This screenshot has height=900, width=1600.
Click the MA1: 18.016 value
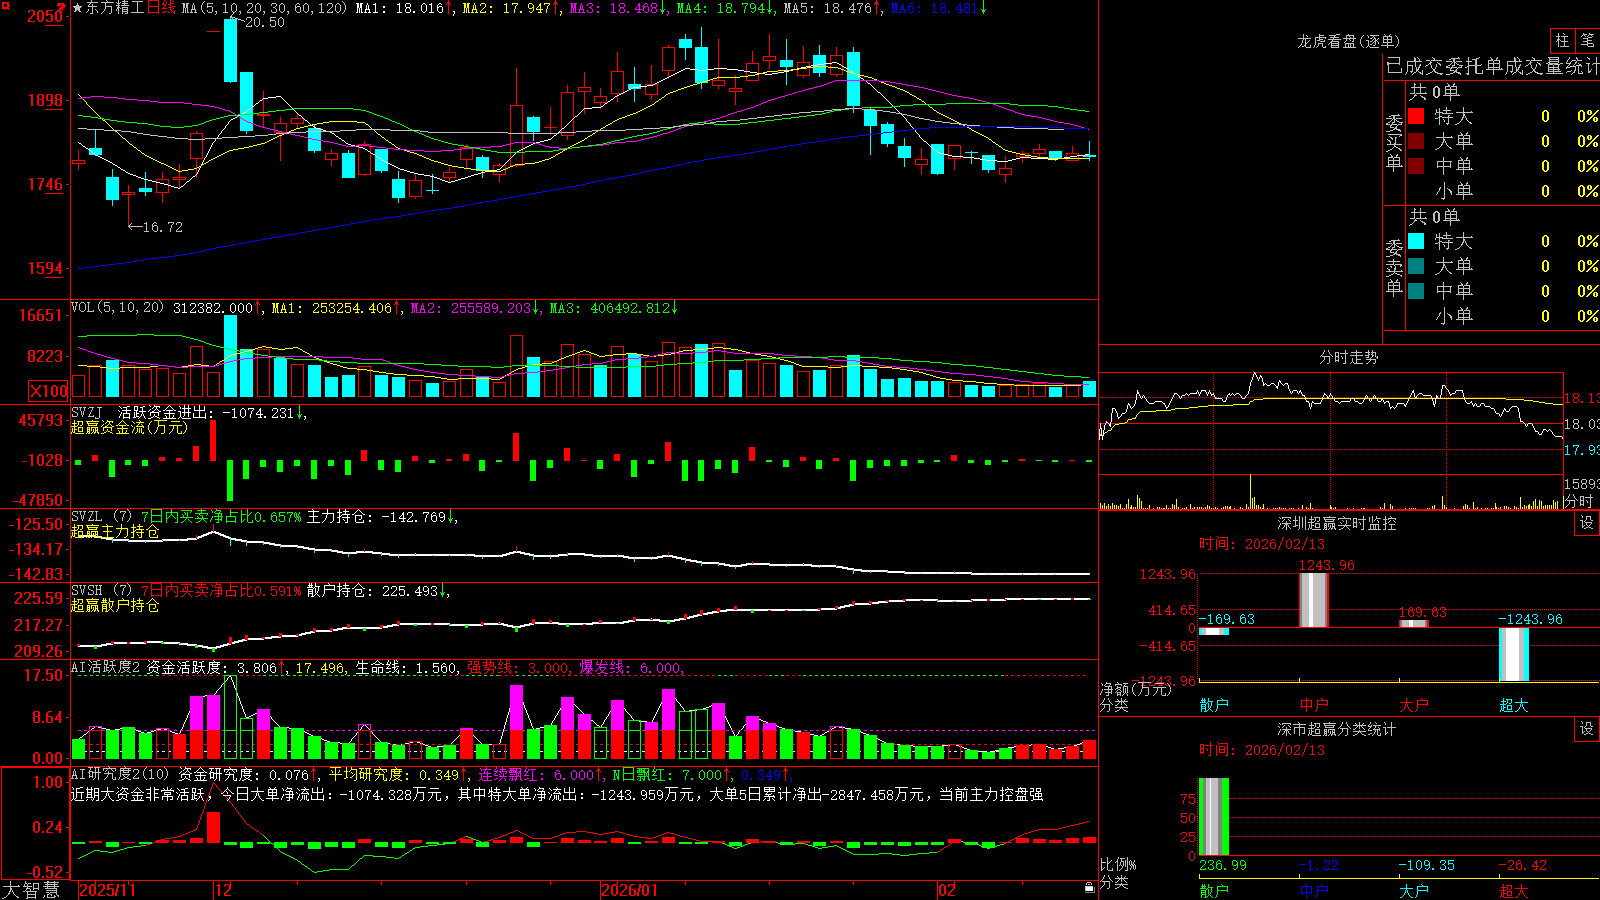400,8
